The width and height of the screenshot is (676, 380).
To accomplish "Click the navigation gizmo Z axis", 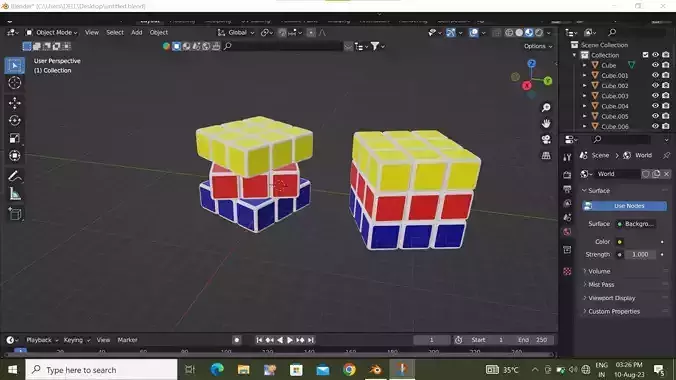I will coord(532,64).
